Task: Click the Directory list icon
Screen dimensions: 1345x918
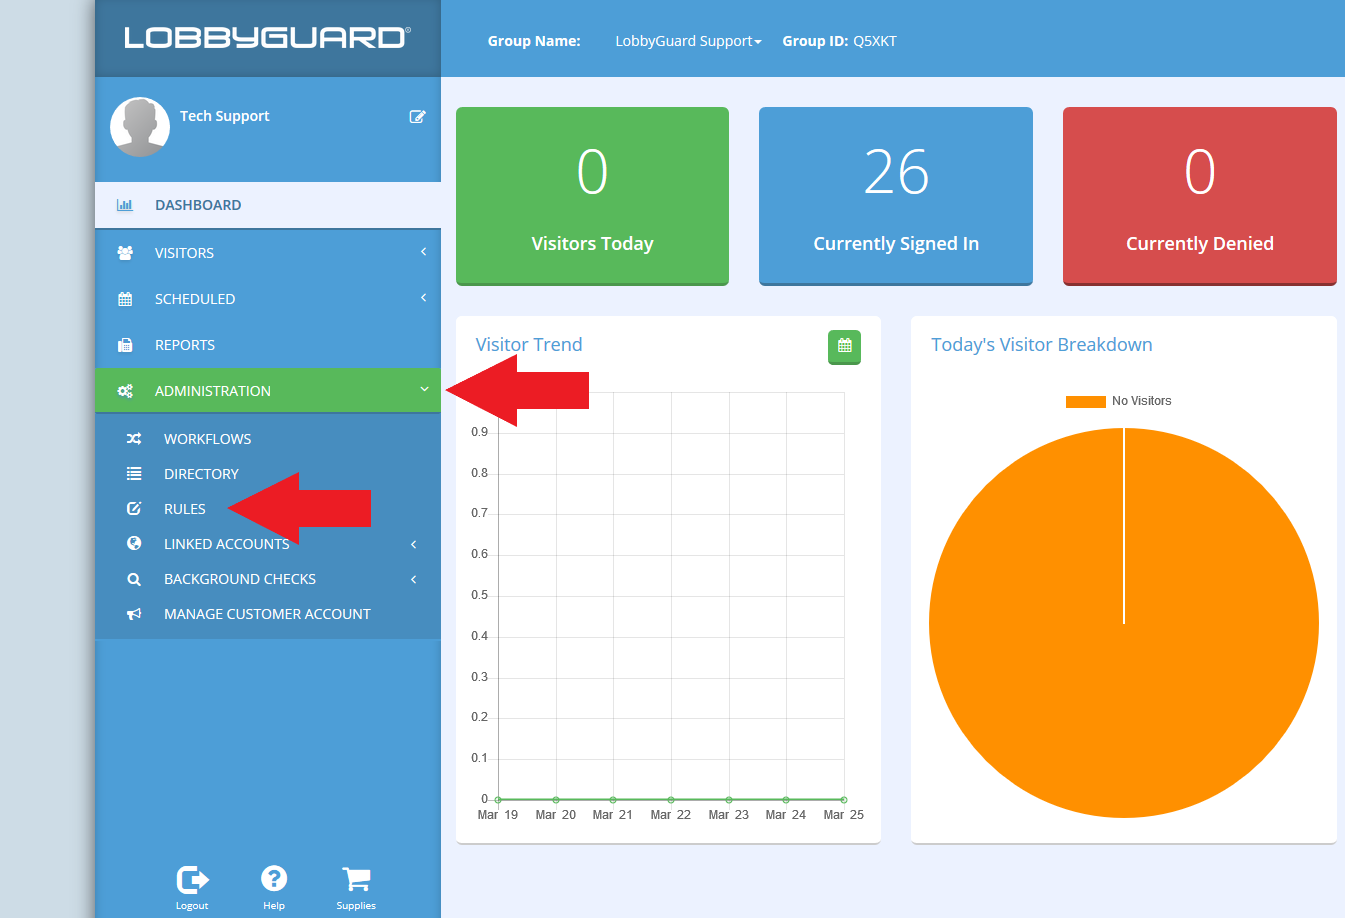Action: (134, 474)
